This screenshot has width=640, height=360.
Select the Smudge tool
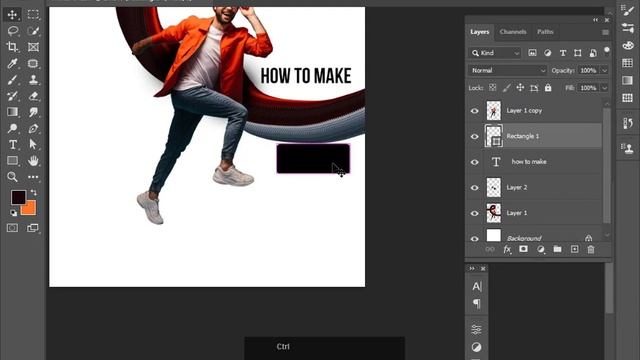[33, 112]
